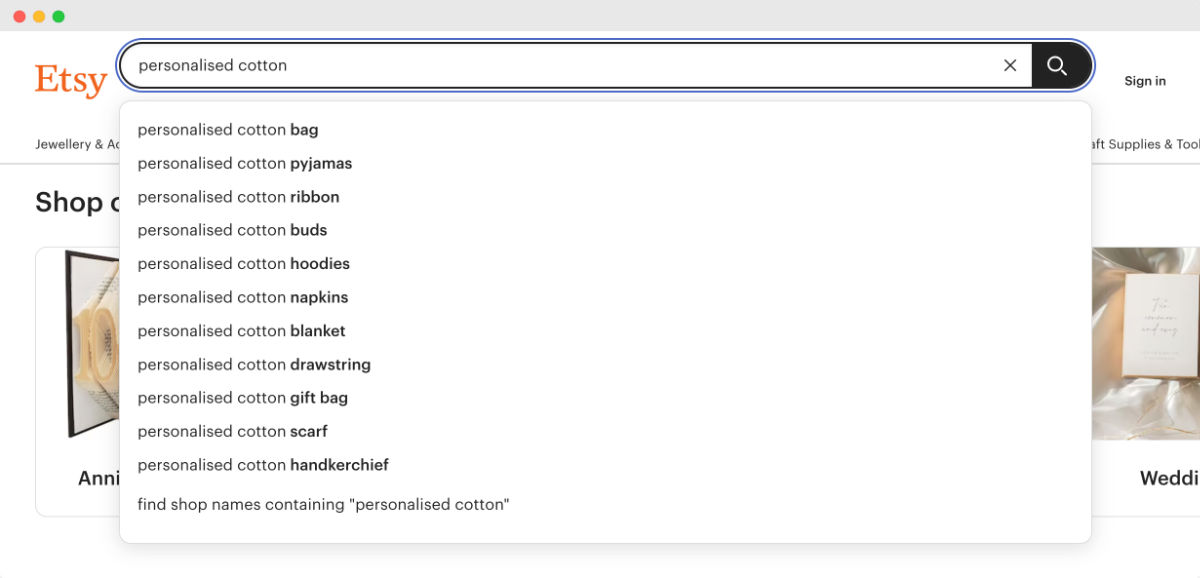Viewport: 1200px width, 578px height.
Task: Choose "personalised cotton drawstring" suggestion
Action: point(254,365)
